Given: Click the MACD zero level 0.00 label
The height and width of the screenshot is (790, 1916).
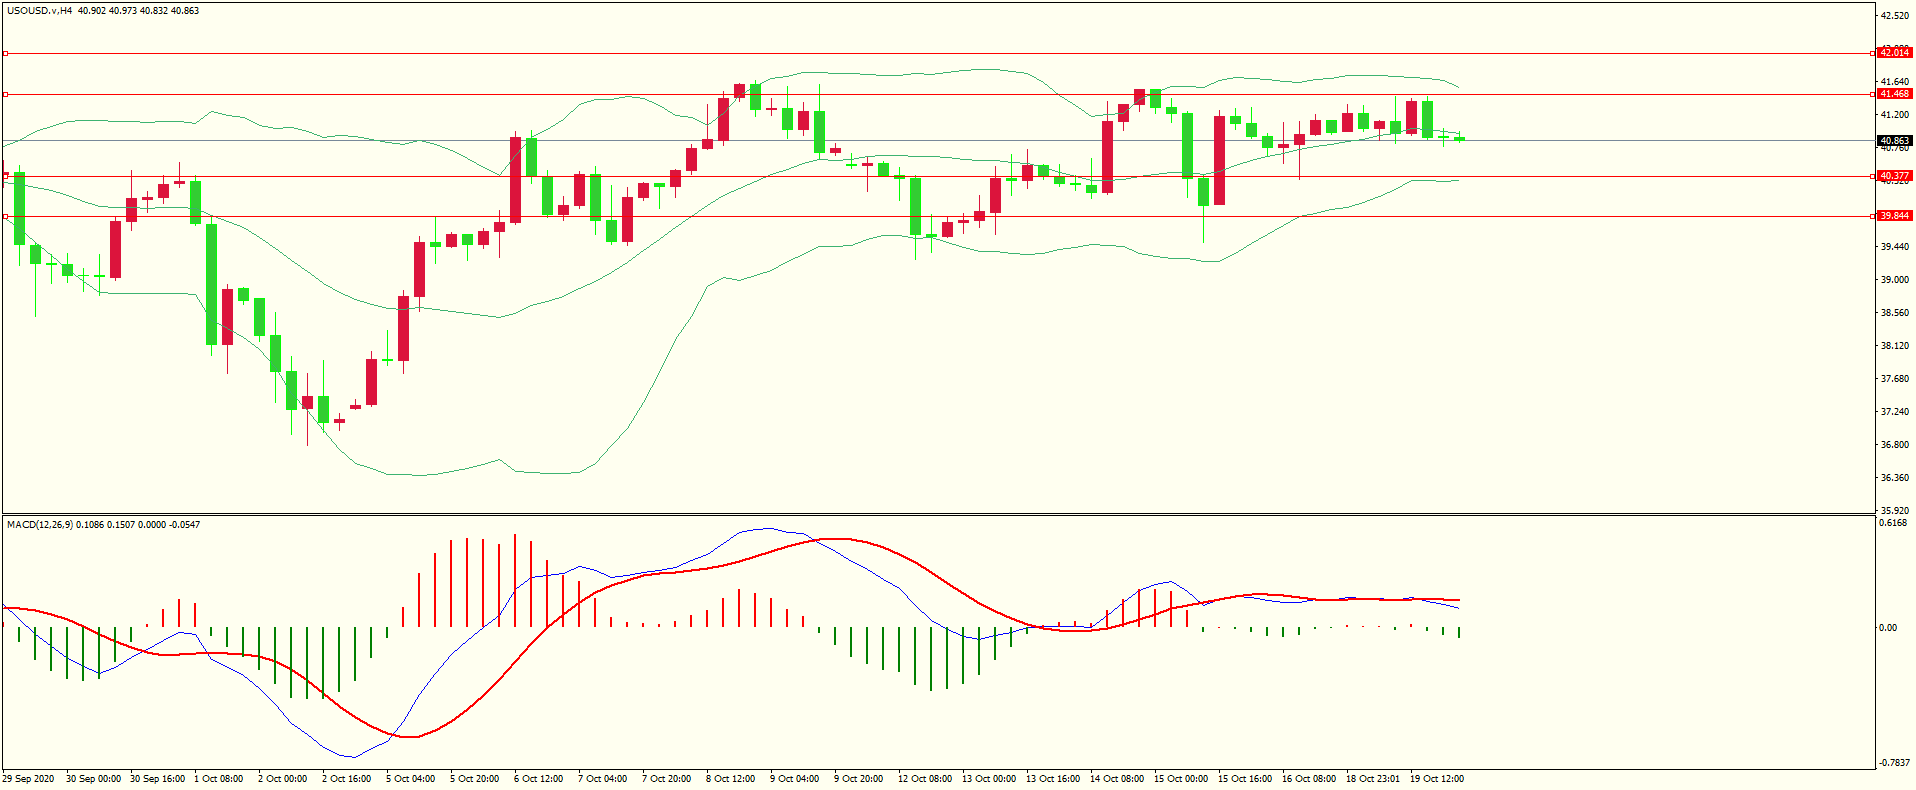Looking at the screenshot, I should (1887, 628).
